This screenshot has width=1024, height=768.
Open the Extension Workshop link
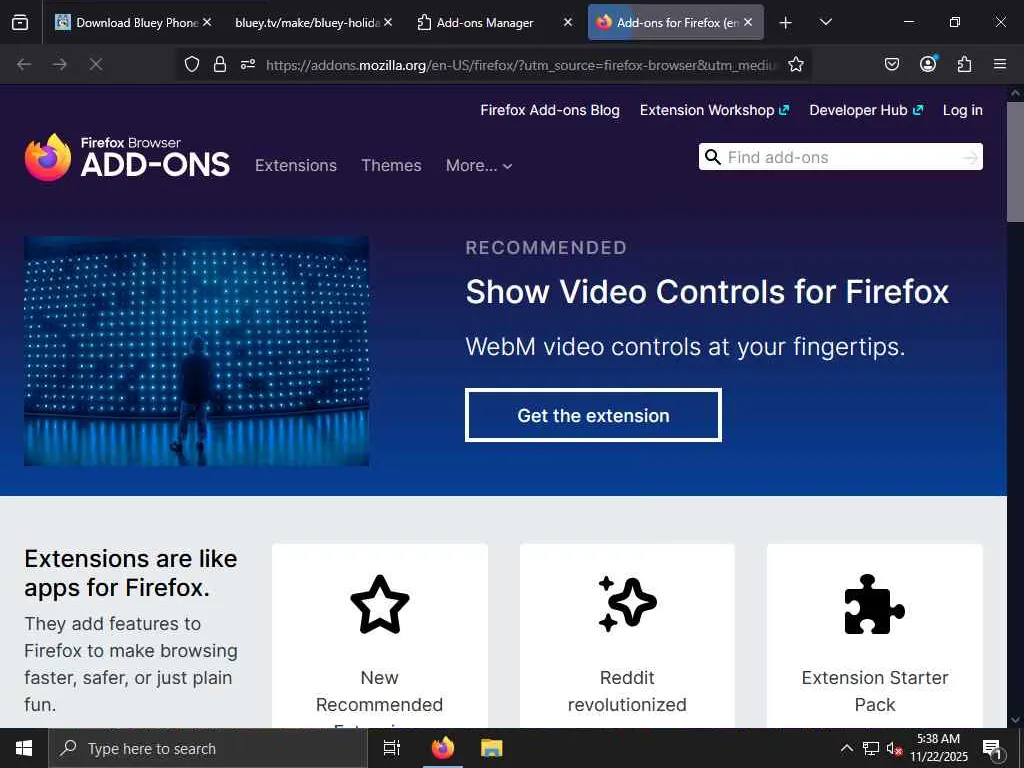(x=714, y=110)
